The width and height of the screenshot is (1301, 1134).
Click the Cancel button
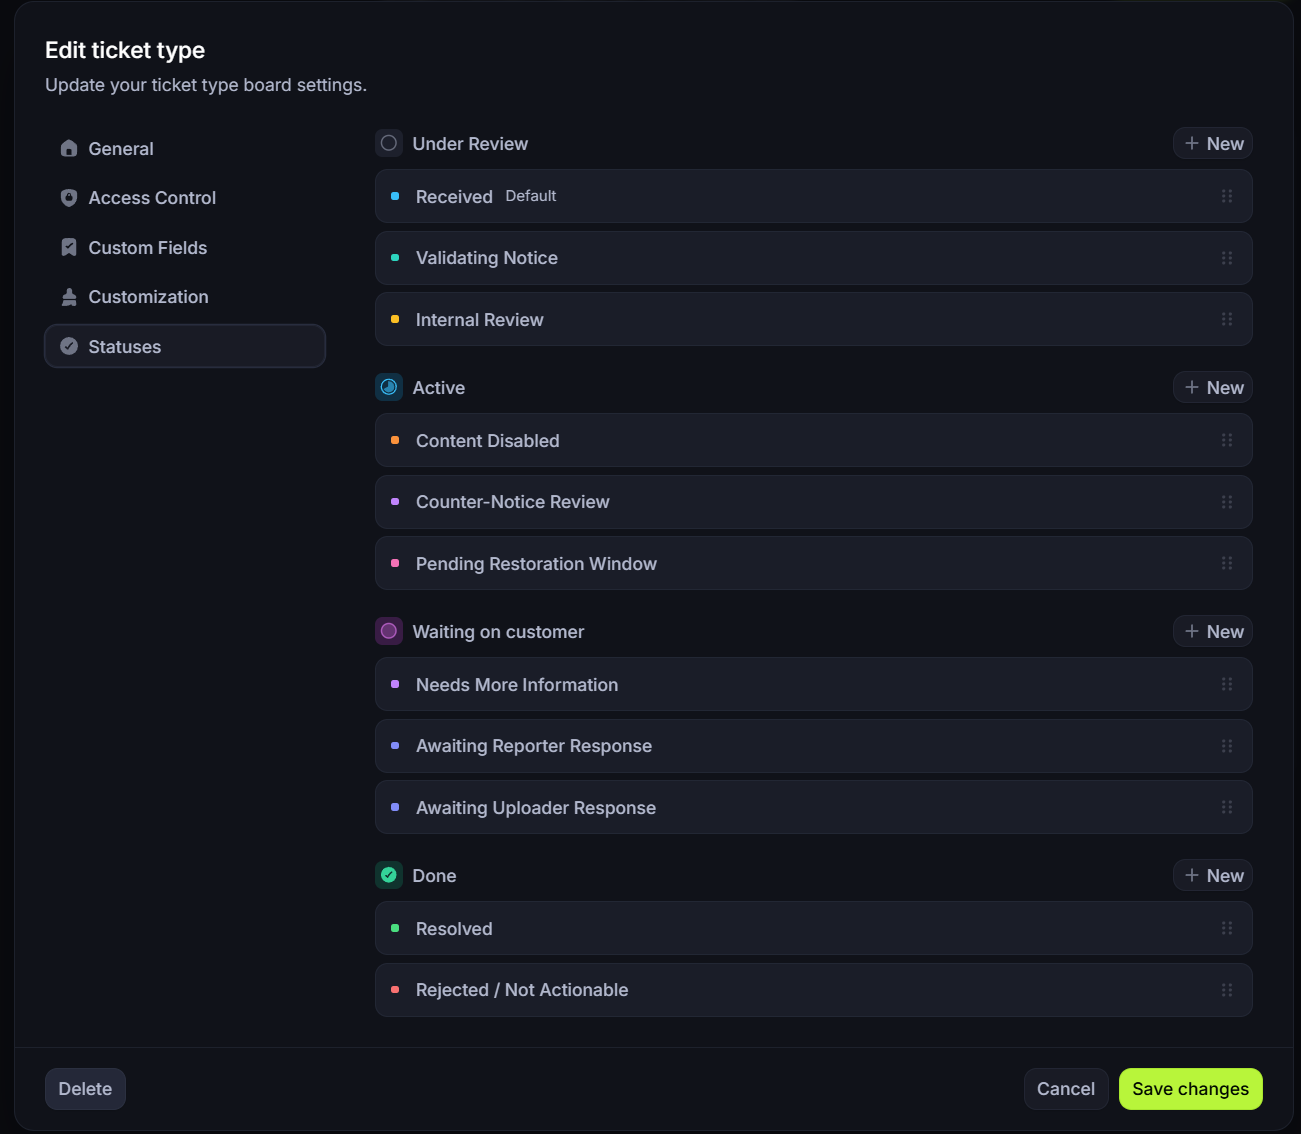1066,1089
